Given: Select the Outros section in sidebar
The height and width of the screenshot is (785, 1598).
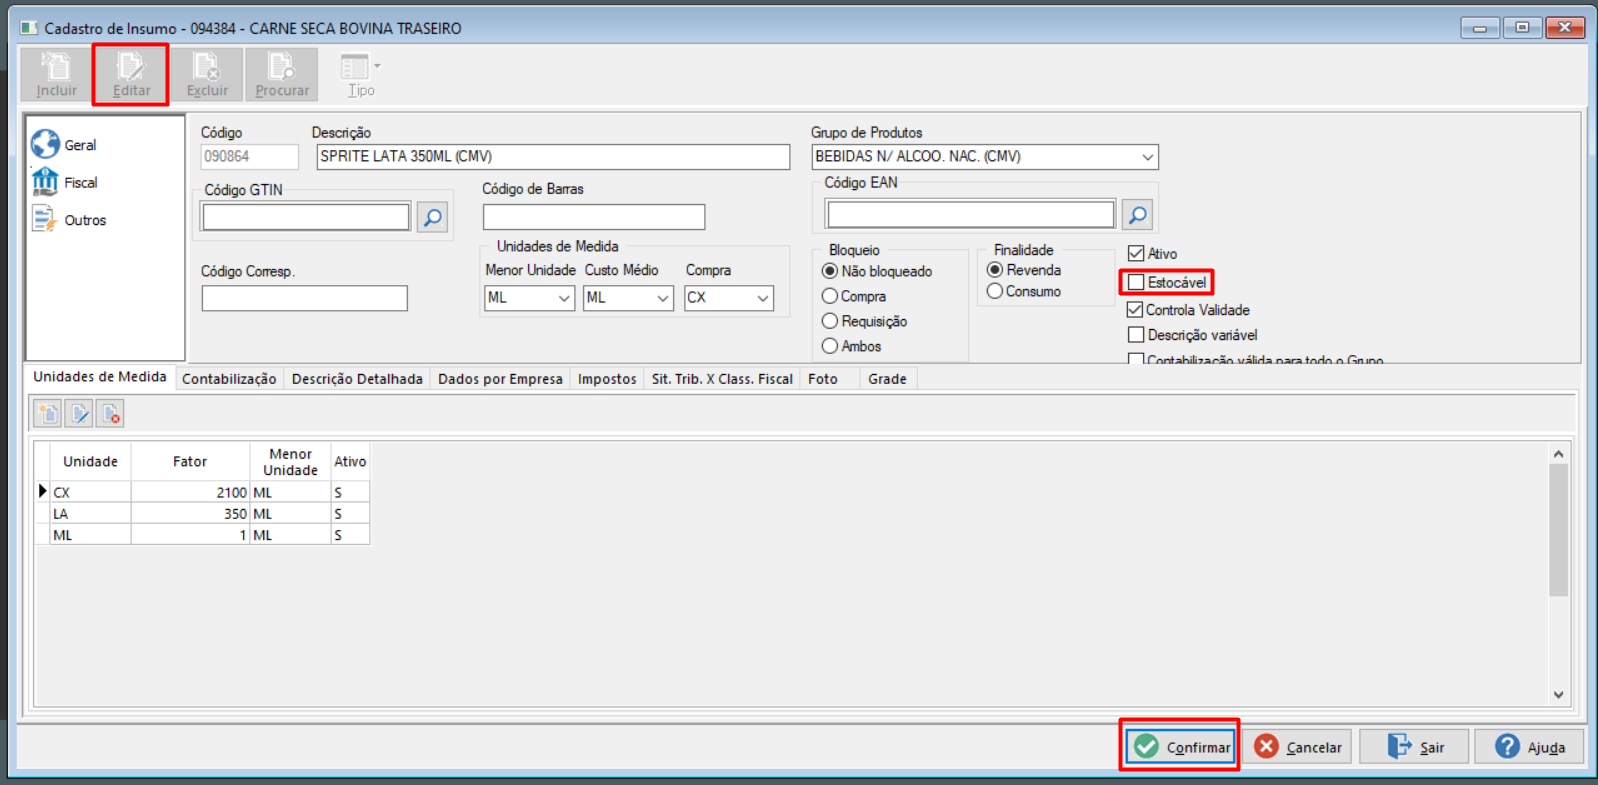Looking at the screenshot, I should (70, 220).
